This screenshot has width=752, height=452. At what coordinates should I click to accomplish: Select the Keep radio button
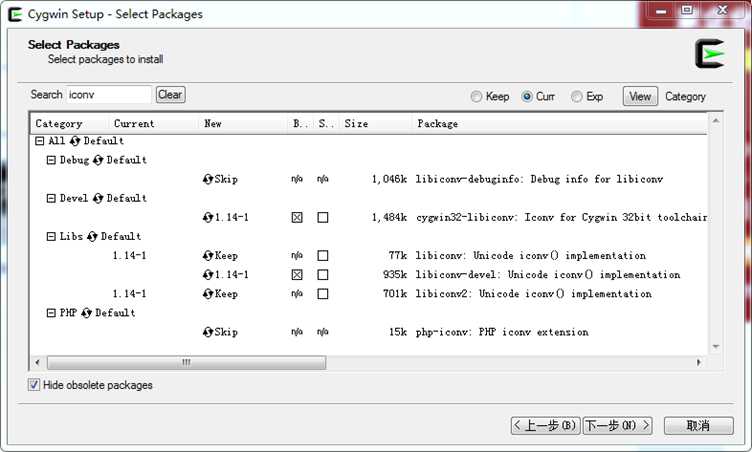click(x=476, y=96)
